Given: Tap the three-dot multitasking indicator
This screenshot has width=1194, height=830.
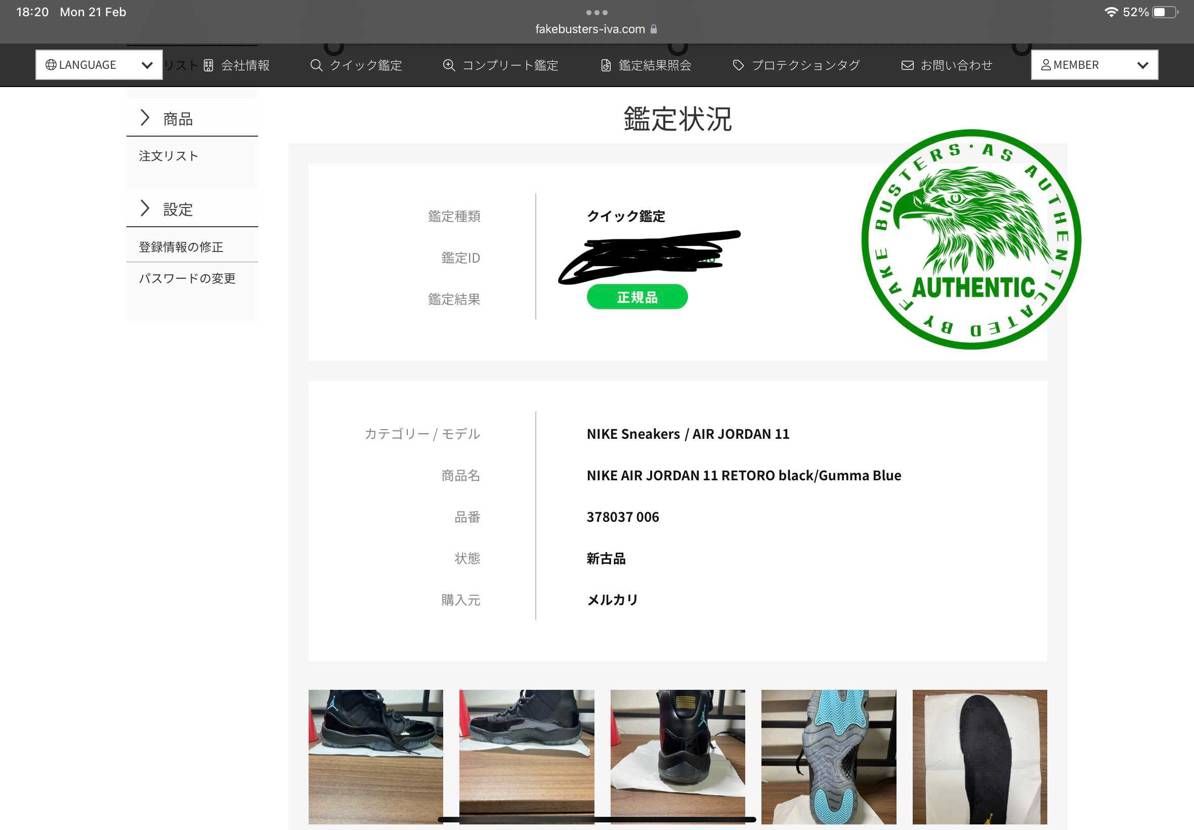Looking at the screenshot, I should [597, 12].
